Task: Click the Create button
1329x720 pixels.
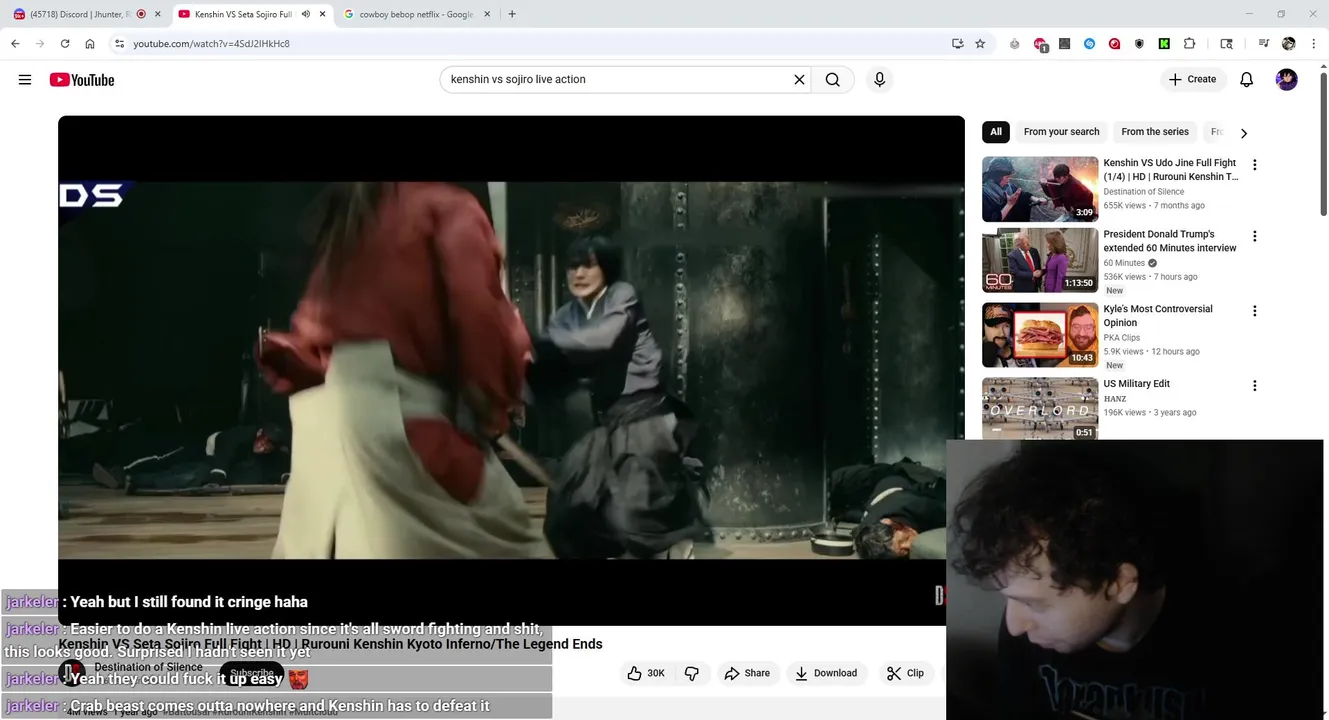Action: tap(1193, 80)
